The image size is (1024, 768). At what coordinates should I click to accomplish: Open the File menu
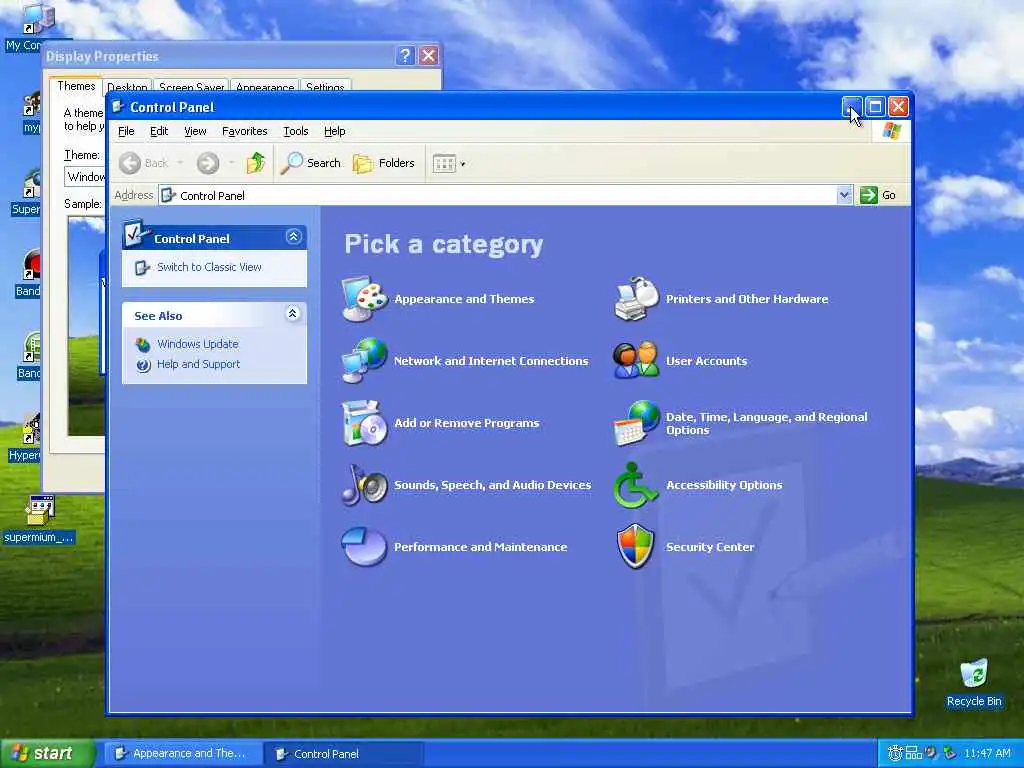126,131
